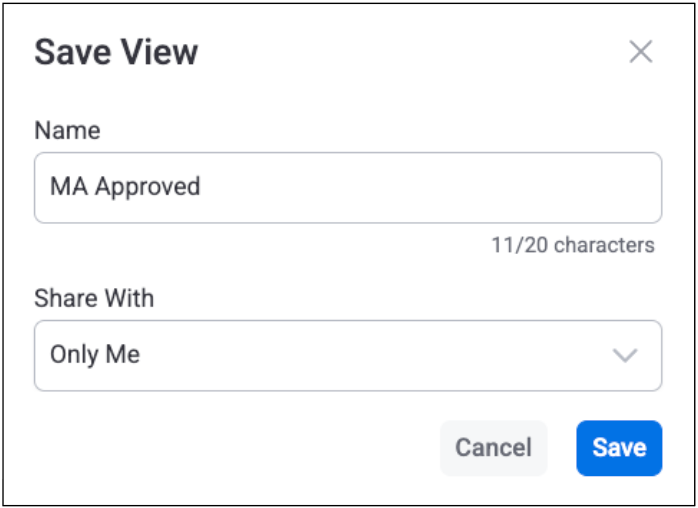This screenshot has width=698, height=508.
Task: Click the X icon beside Save View
Action: coord(640,52)
